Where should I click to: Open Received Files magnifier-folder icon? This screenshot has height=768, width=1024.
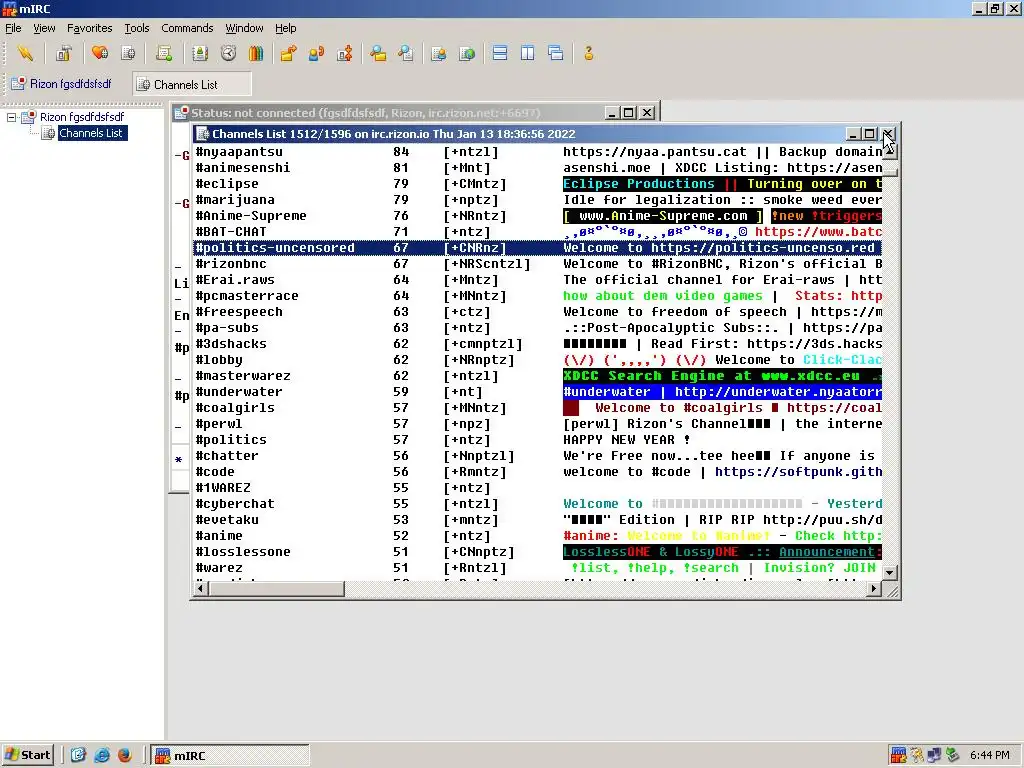[x=378, y=54]
